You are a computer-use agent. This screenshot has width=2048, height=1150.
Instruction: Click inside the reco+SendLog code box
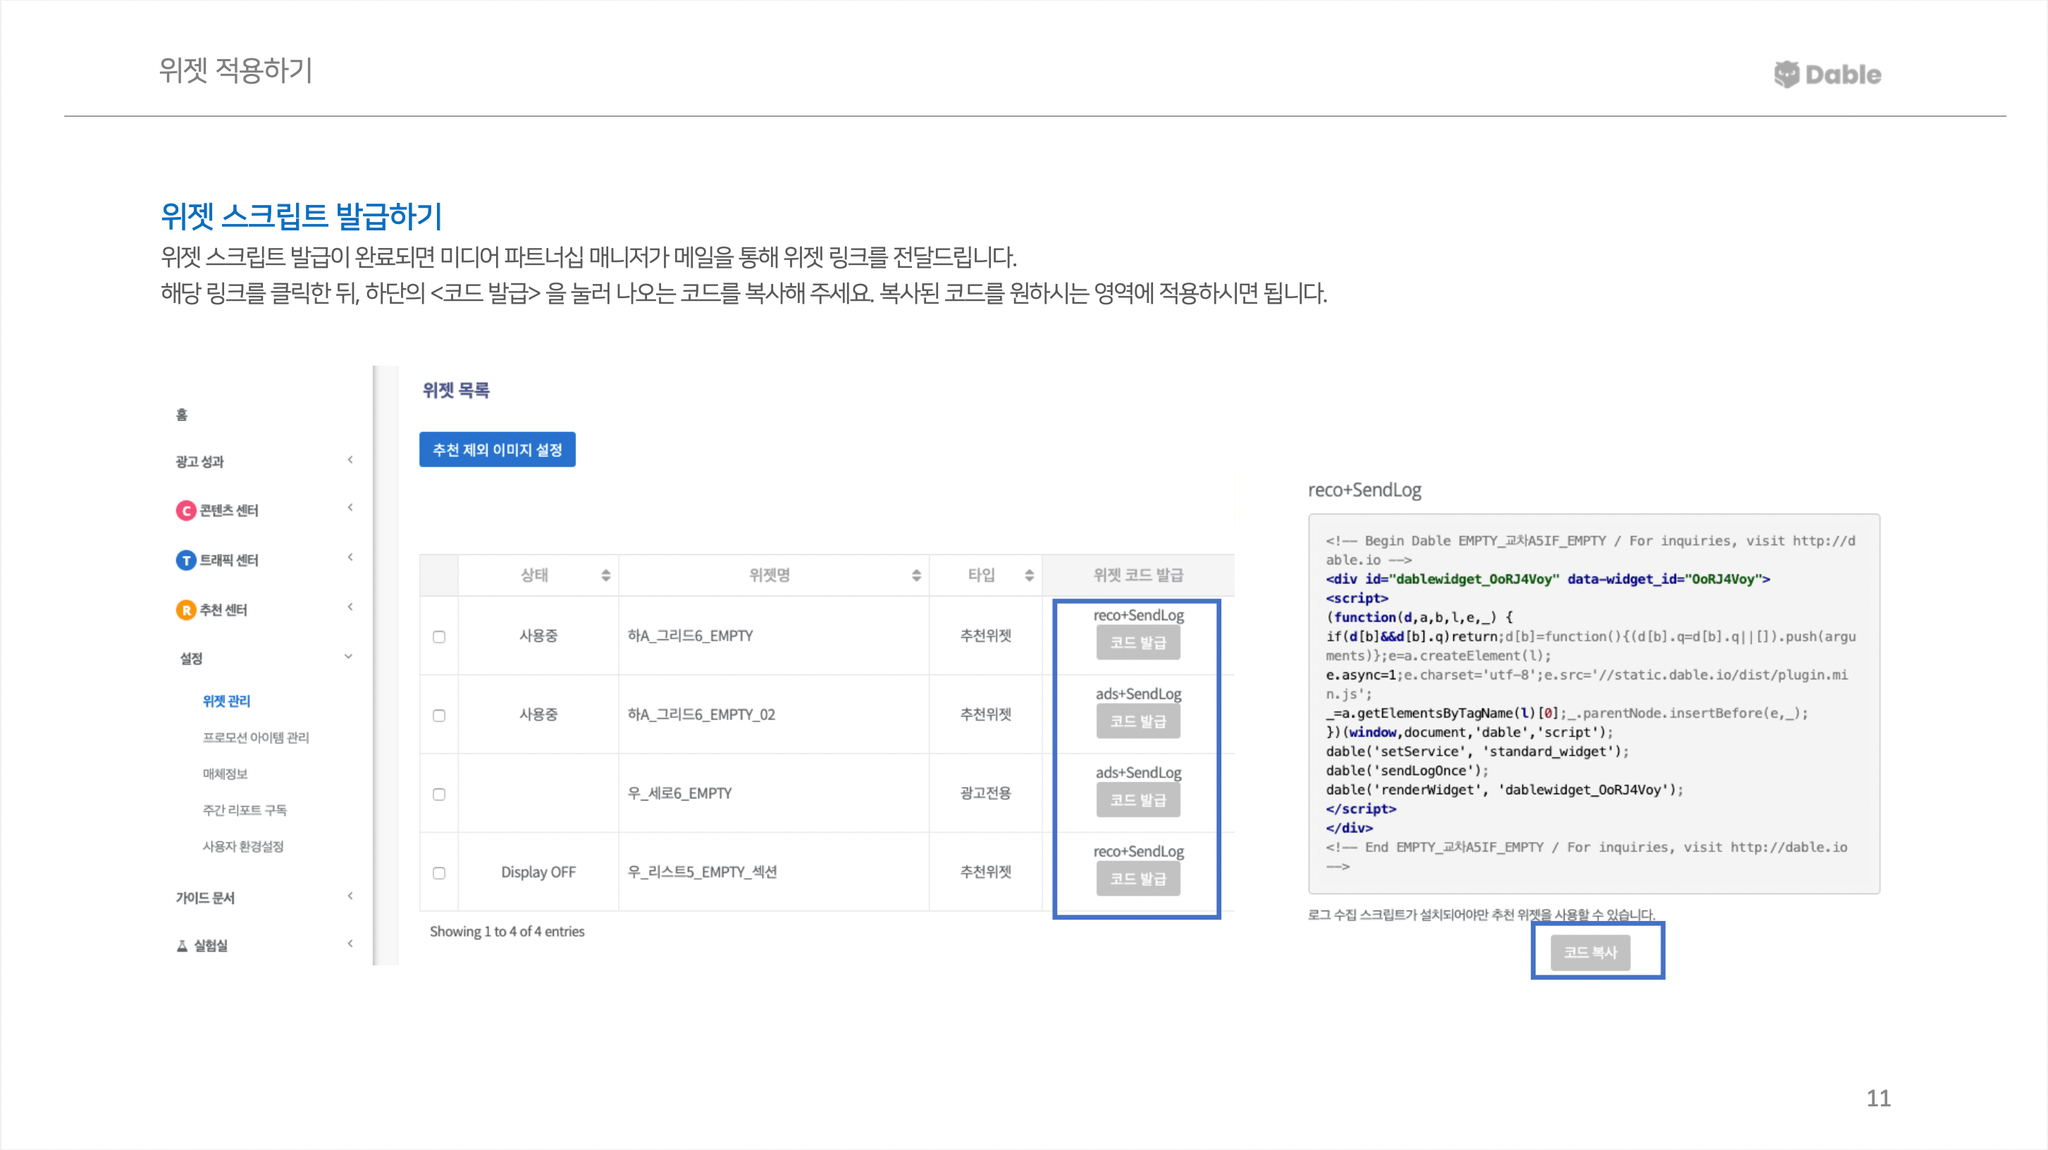click(x=1594, y=704)
